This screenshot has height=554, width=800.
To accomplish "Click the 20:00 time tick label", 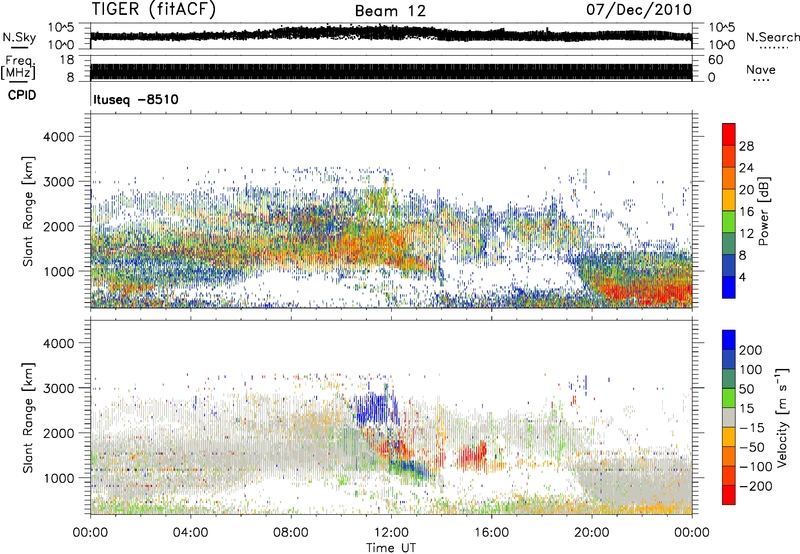I will point(591,533).
